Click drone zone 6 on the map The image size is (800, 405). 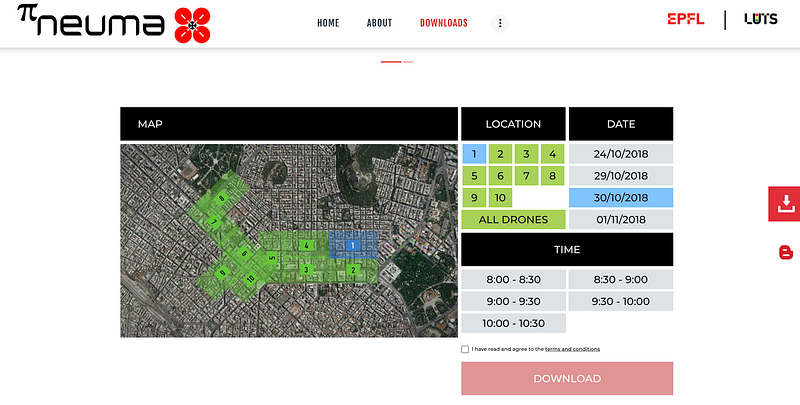click(244, 253)
